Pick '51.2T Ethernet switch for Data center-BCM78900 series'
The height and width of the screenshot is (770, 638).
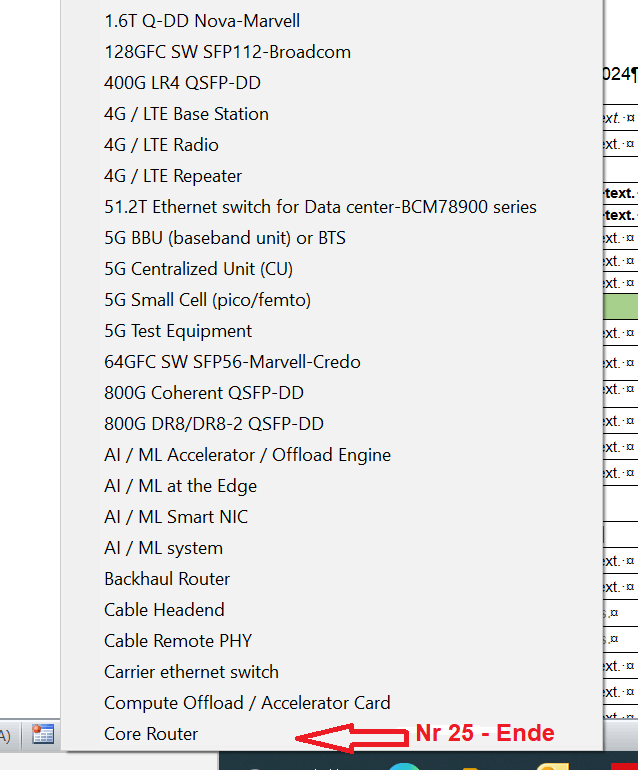pyautogui.click(x=320, y=207)
